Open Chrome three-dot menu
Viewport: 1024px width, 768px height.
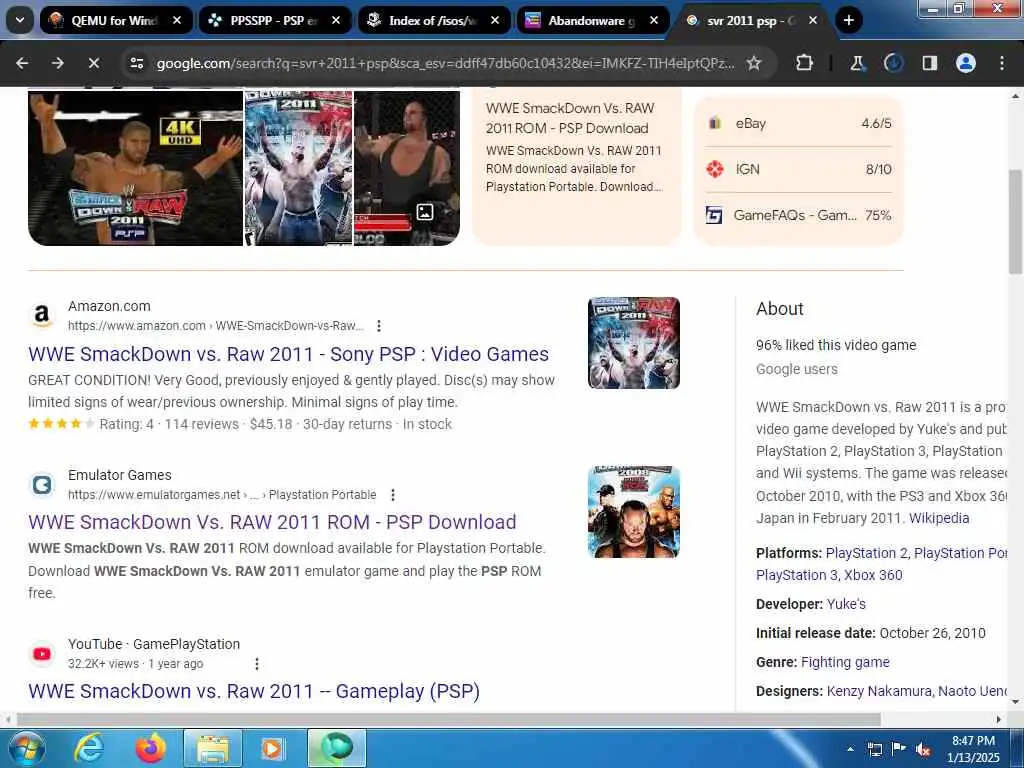1002,63
